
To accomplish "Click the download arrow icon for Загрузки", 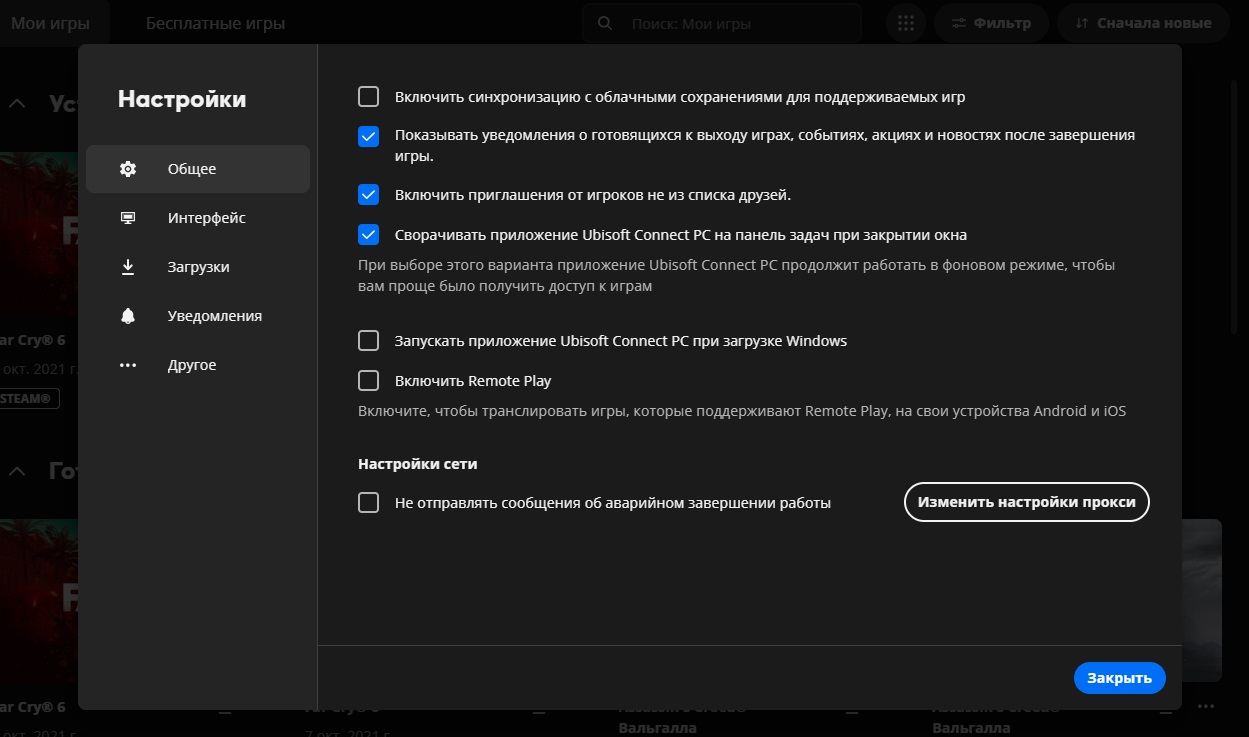I will point(128,267).
